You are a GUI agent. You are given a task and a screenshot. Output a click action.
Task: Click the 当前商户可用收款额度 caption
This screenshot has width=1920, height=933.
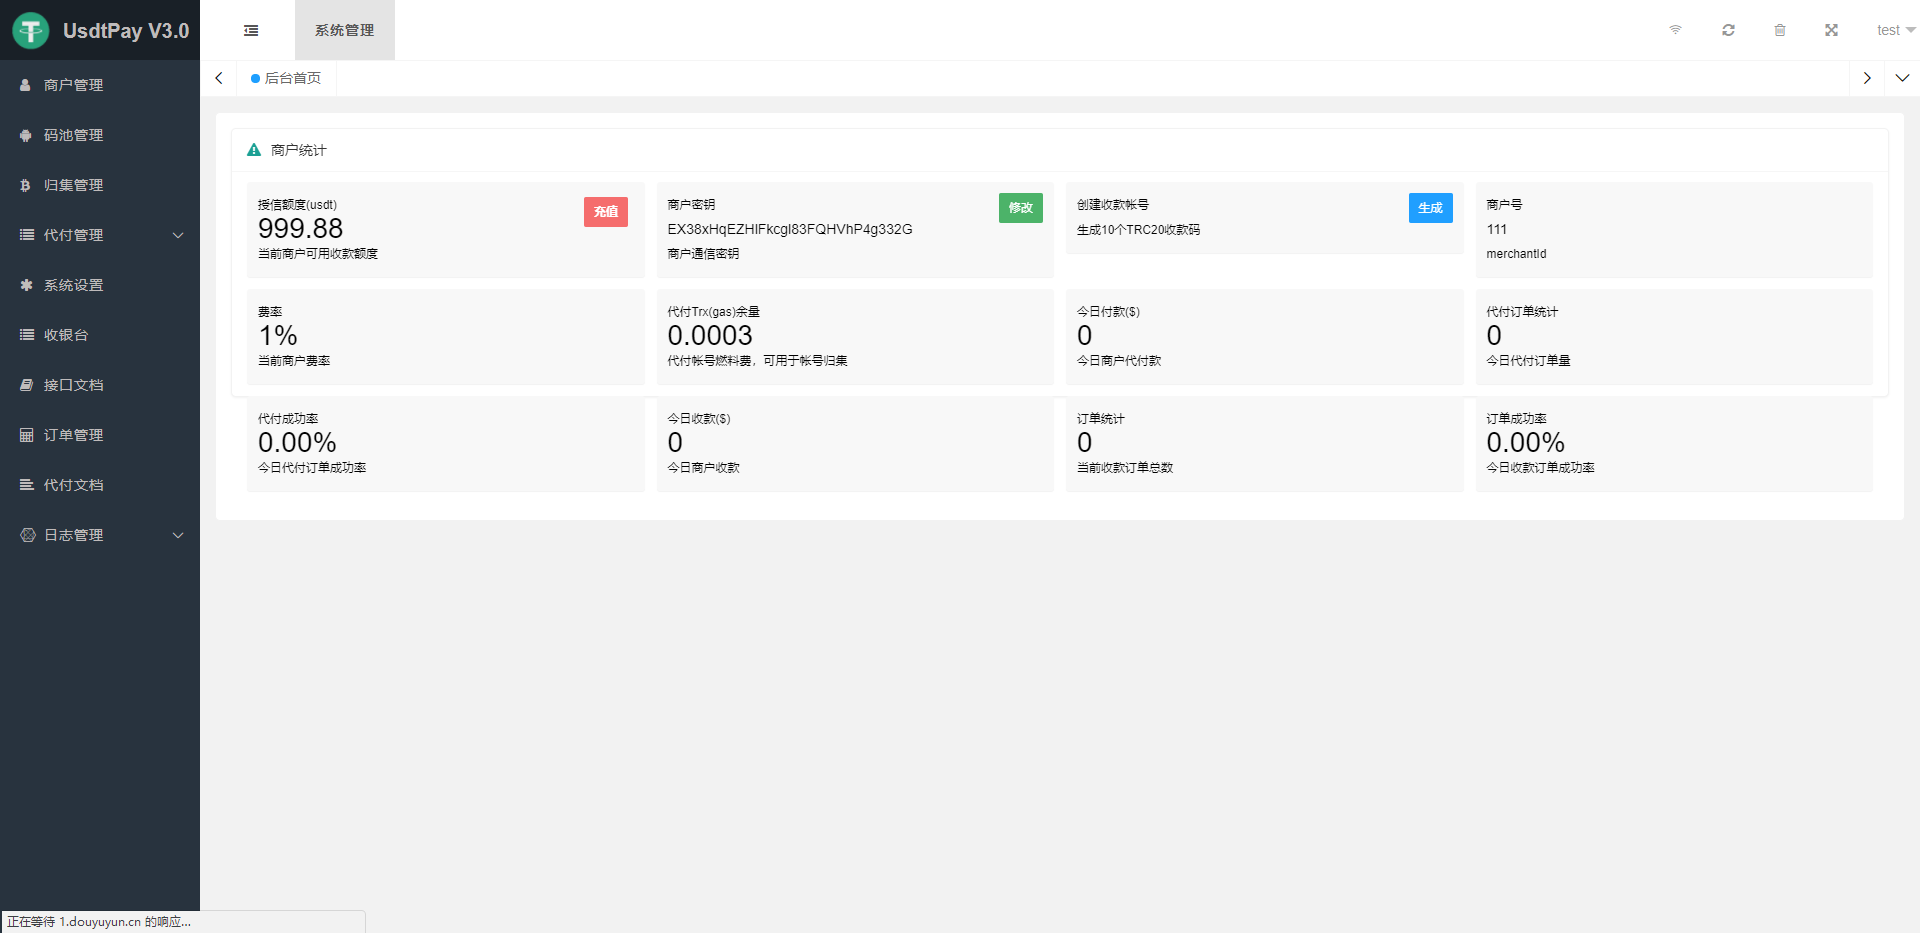[318, 254]
